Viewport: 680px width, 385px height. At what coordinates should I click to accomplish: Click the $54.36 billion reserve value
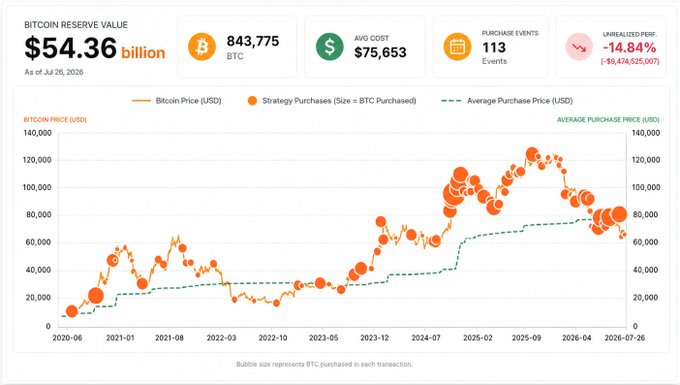95,48
